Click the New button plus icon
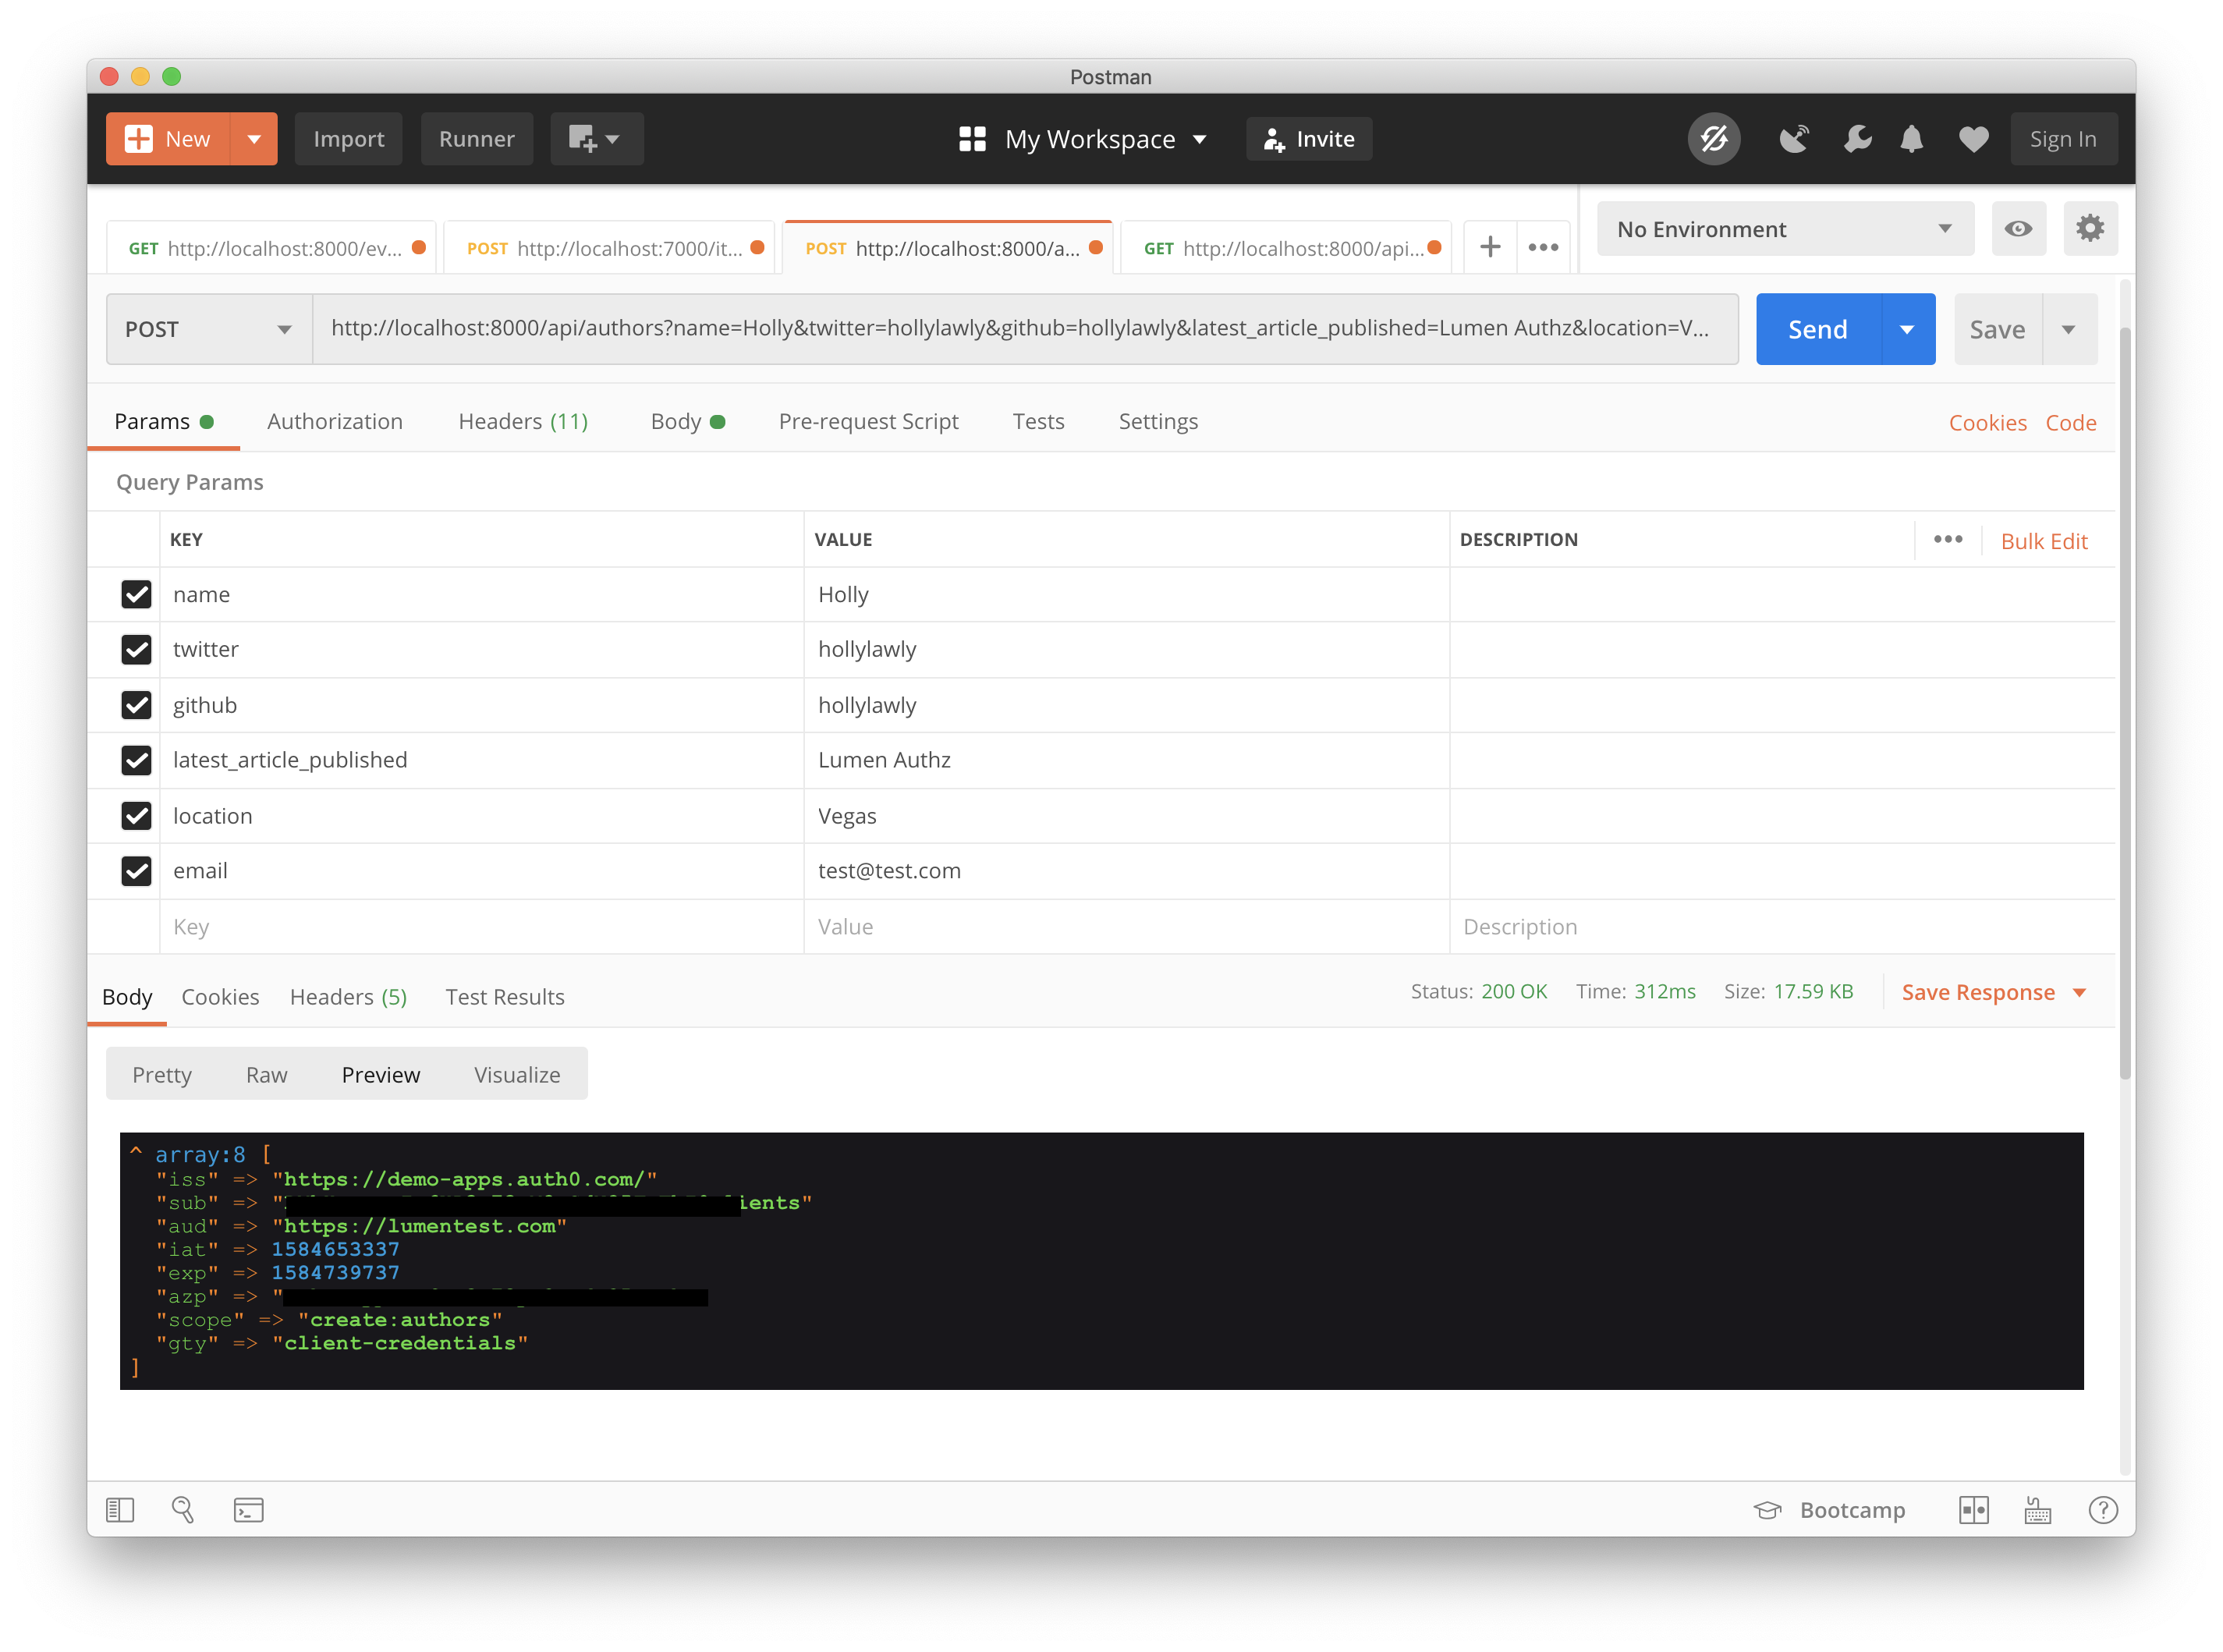Viewport: 2223px width, 1652px height. pos(139,139)
